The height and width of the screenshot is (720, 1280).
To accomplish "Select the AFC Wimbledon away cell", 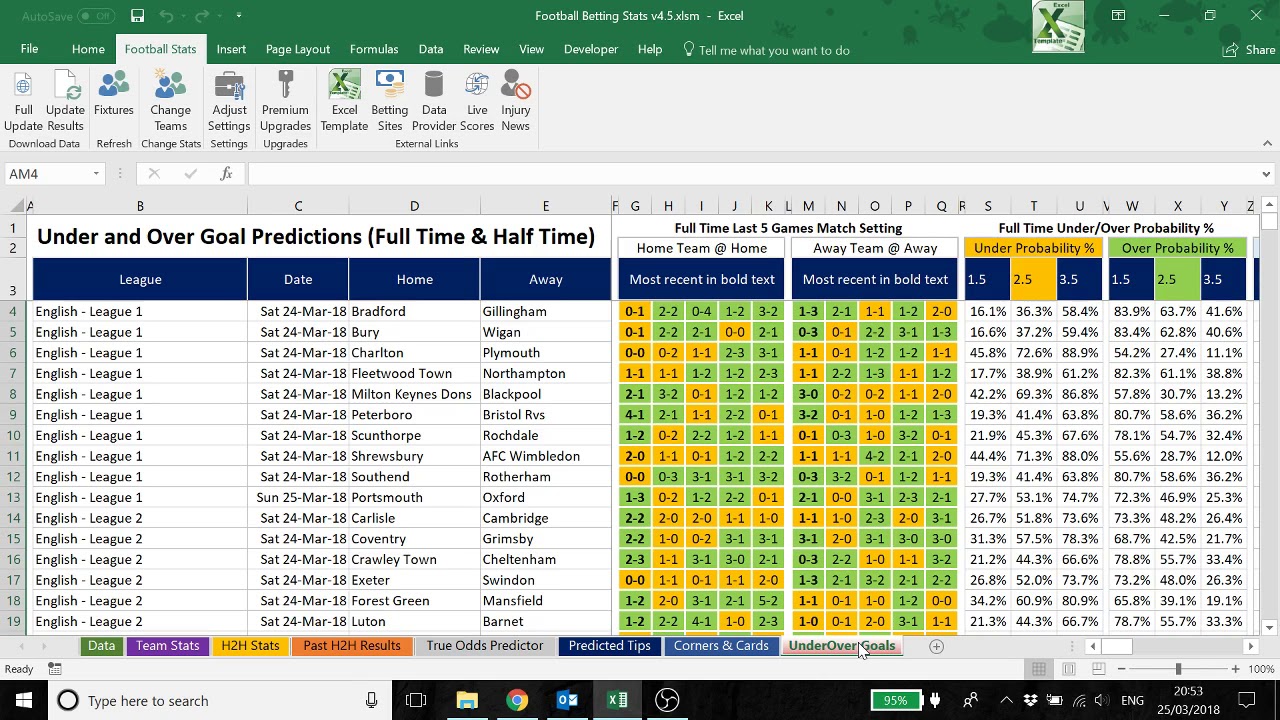I will [545, 456].
